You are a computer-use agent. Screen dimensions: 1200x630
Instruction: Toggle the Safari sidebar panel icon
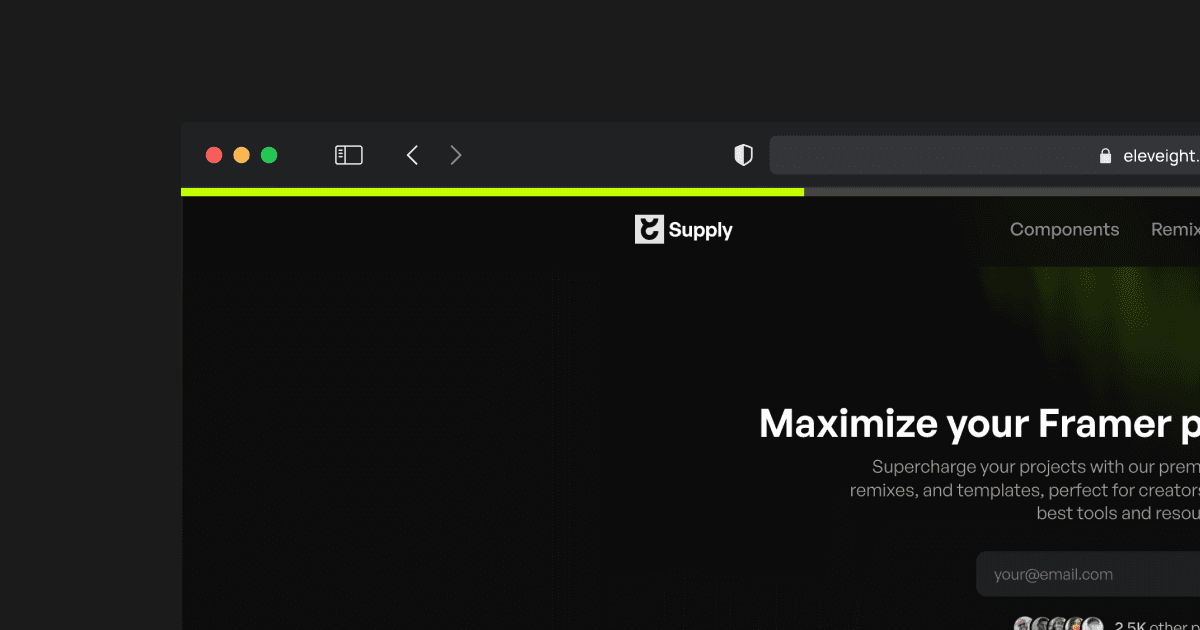point(348,155)
